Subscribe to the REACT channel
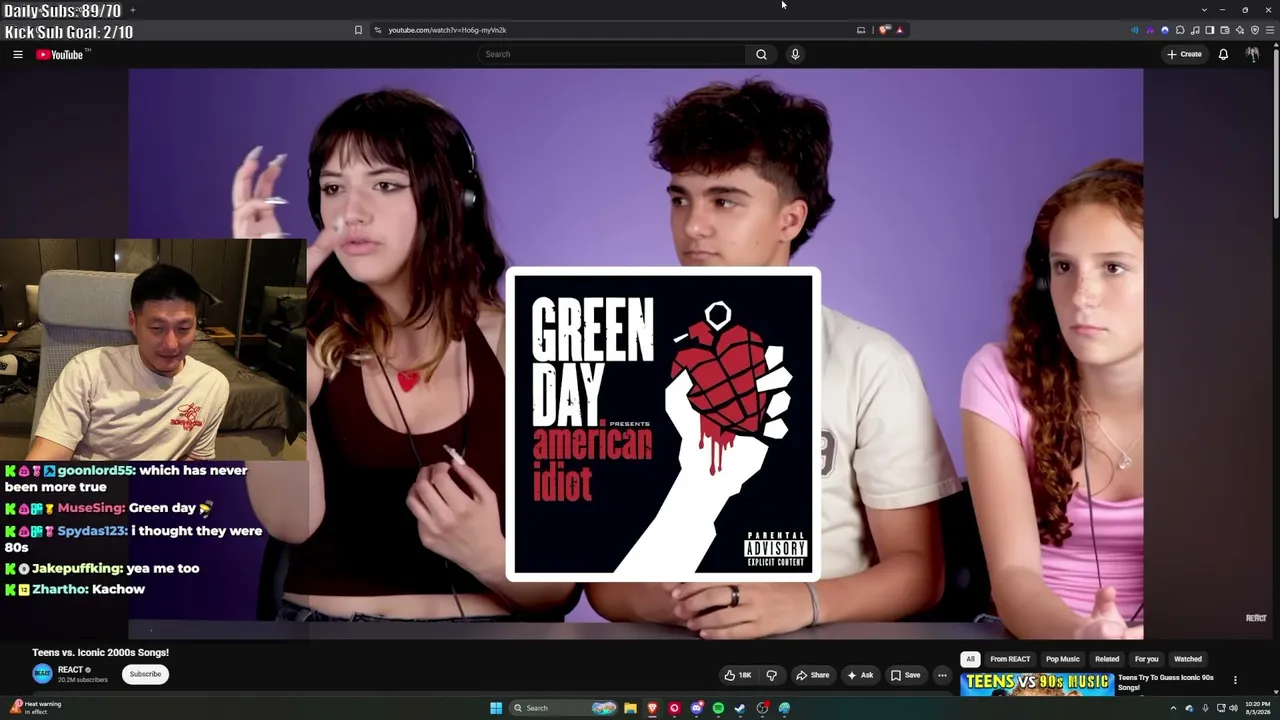Viewport: 1280px width, 720px height. [145, 674]
